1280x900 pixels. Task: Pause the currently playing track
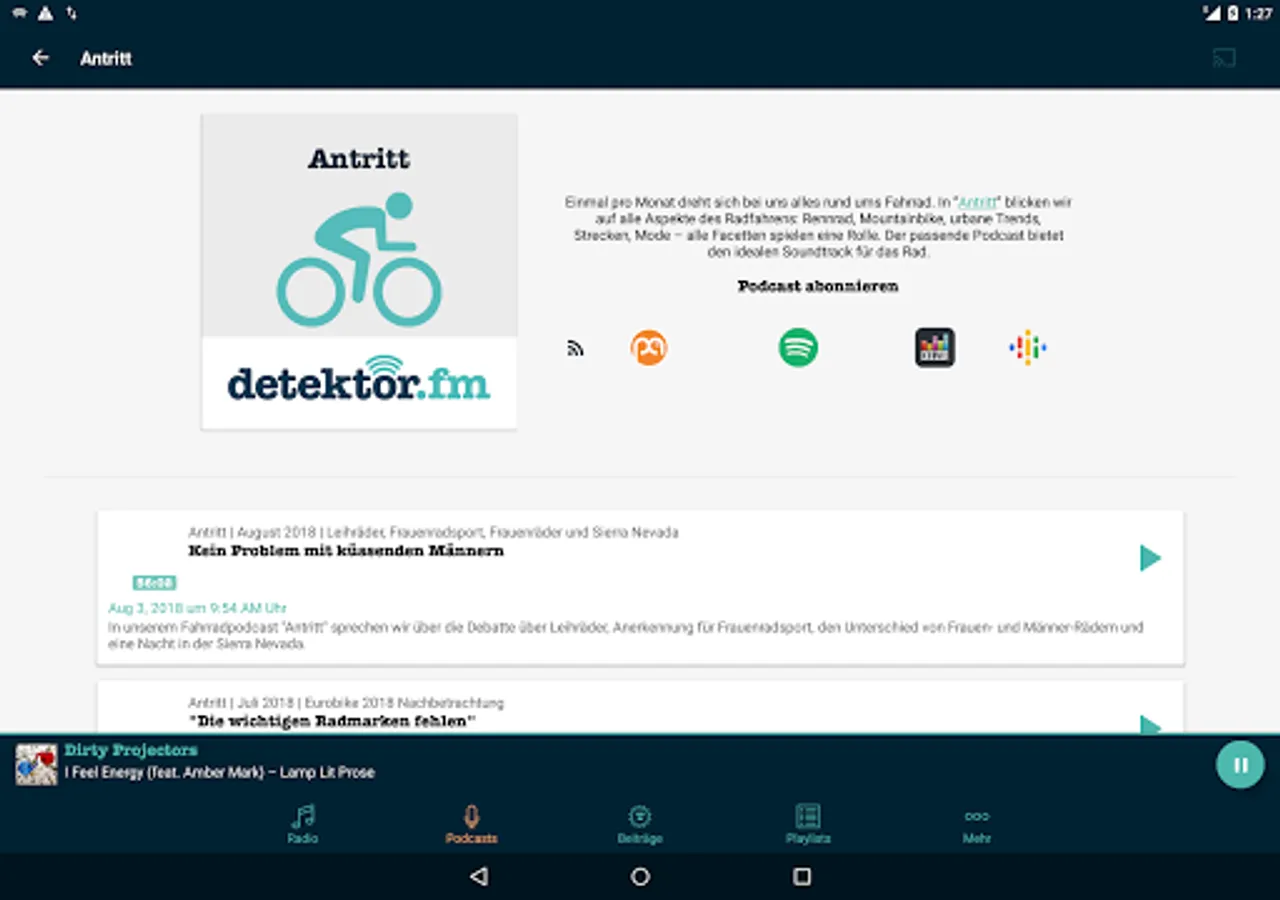tap(1240, 765)
